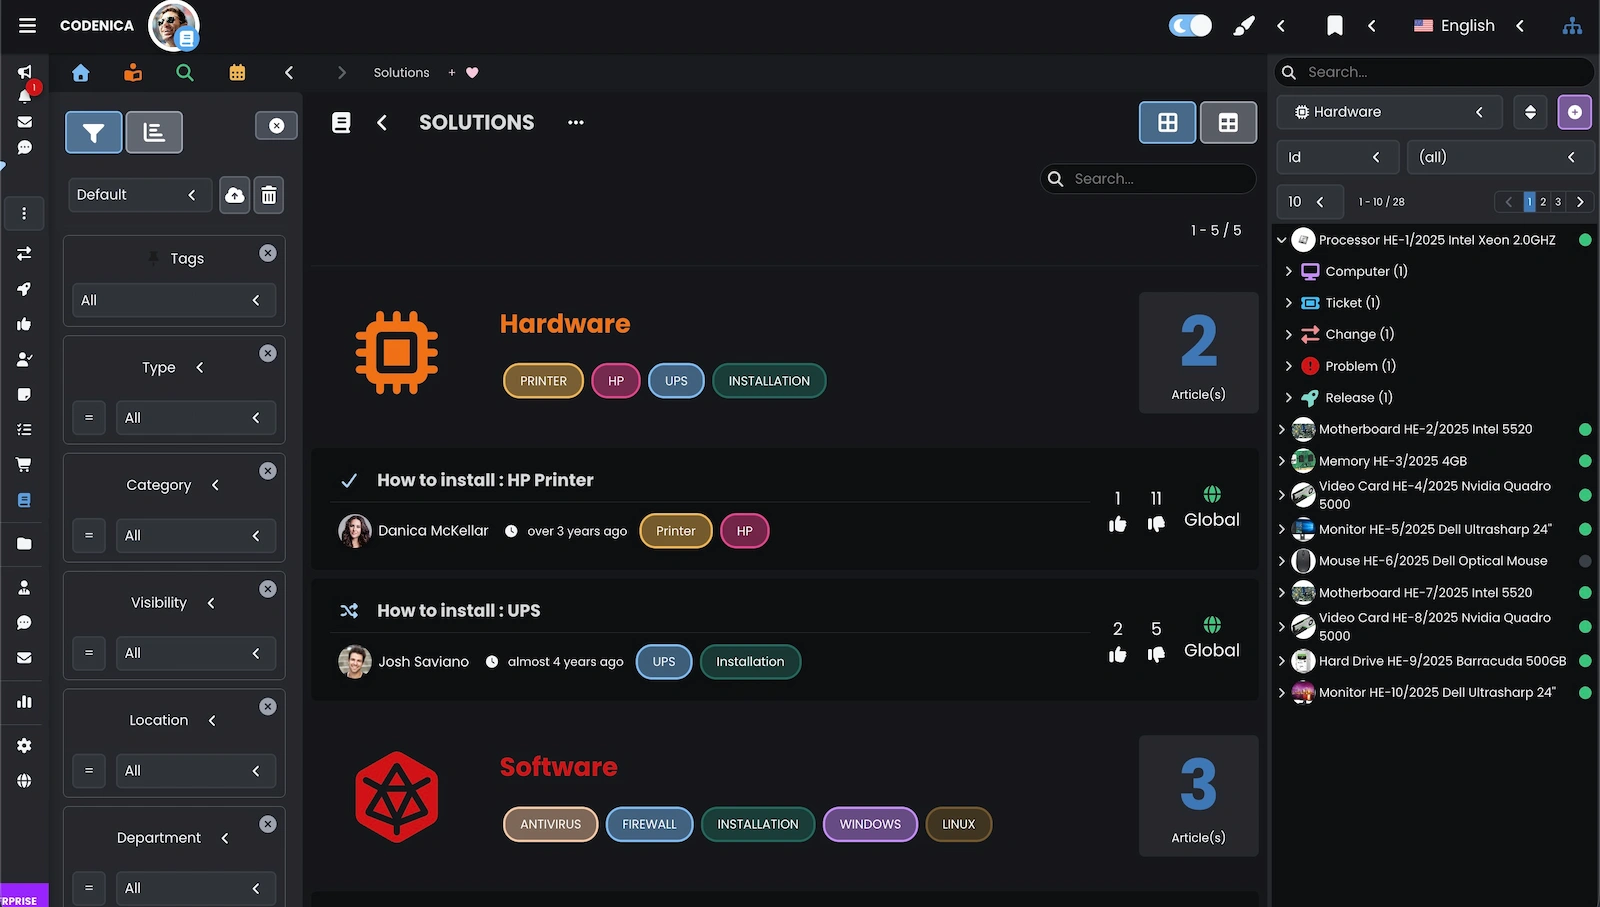This screenshot has width=1600, height=907.
Task: Open the shopping cart icon in the left sidebar
Action: 24,465
